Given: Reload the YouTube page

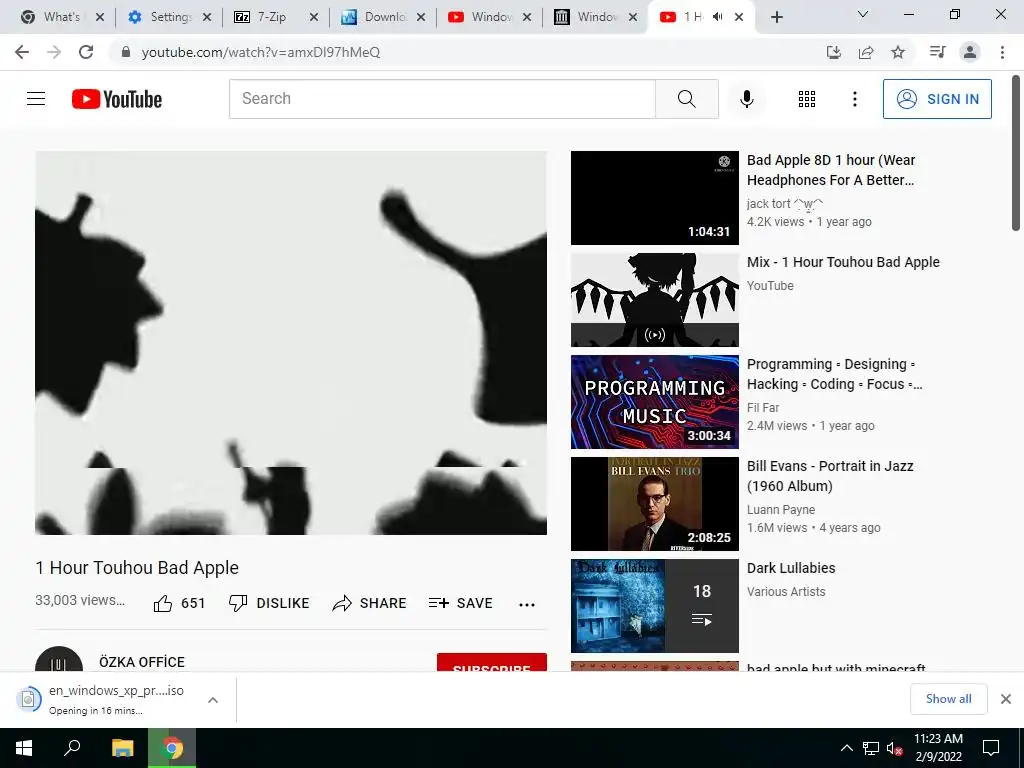Looking at the screenshot, I should point(86,52).
